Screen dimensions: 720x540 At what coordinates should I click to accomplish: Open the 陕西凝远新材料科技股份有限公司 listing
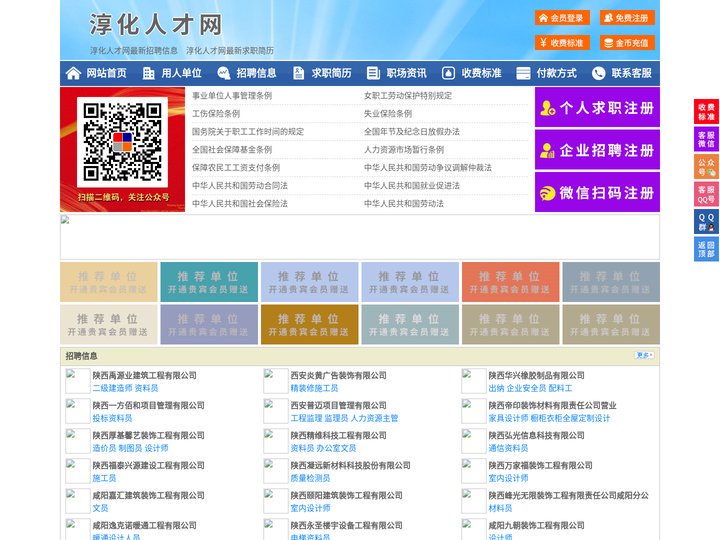(350, 465)
